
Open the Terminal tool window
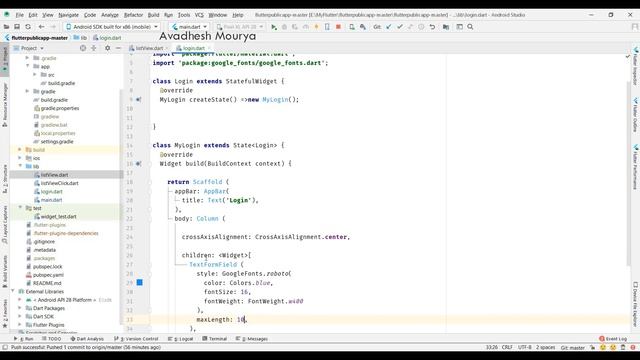click(215, 339)
